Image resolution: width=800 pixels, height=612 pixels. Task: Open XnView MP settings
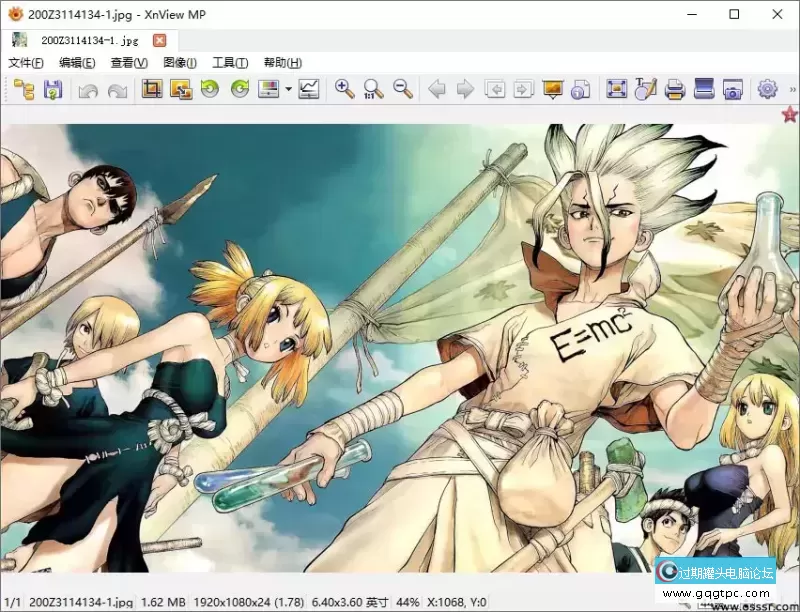pos(765,89)
